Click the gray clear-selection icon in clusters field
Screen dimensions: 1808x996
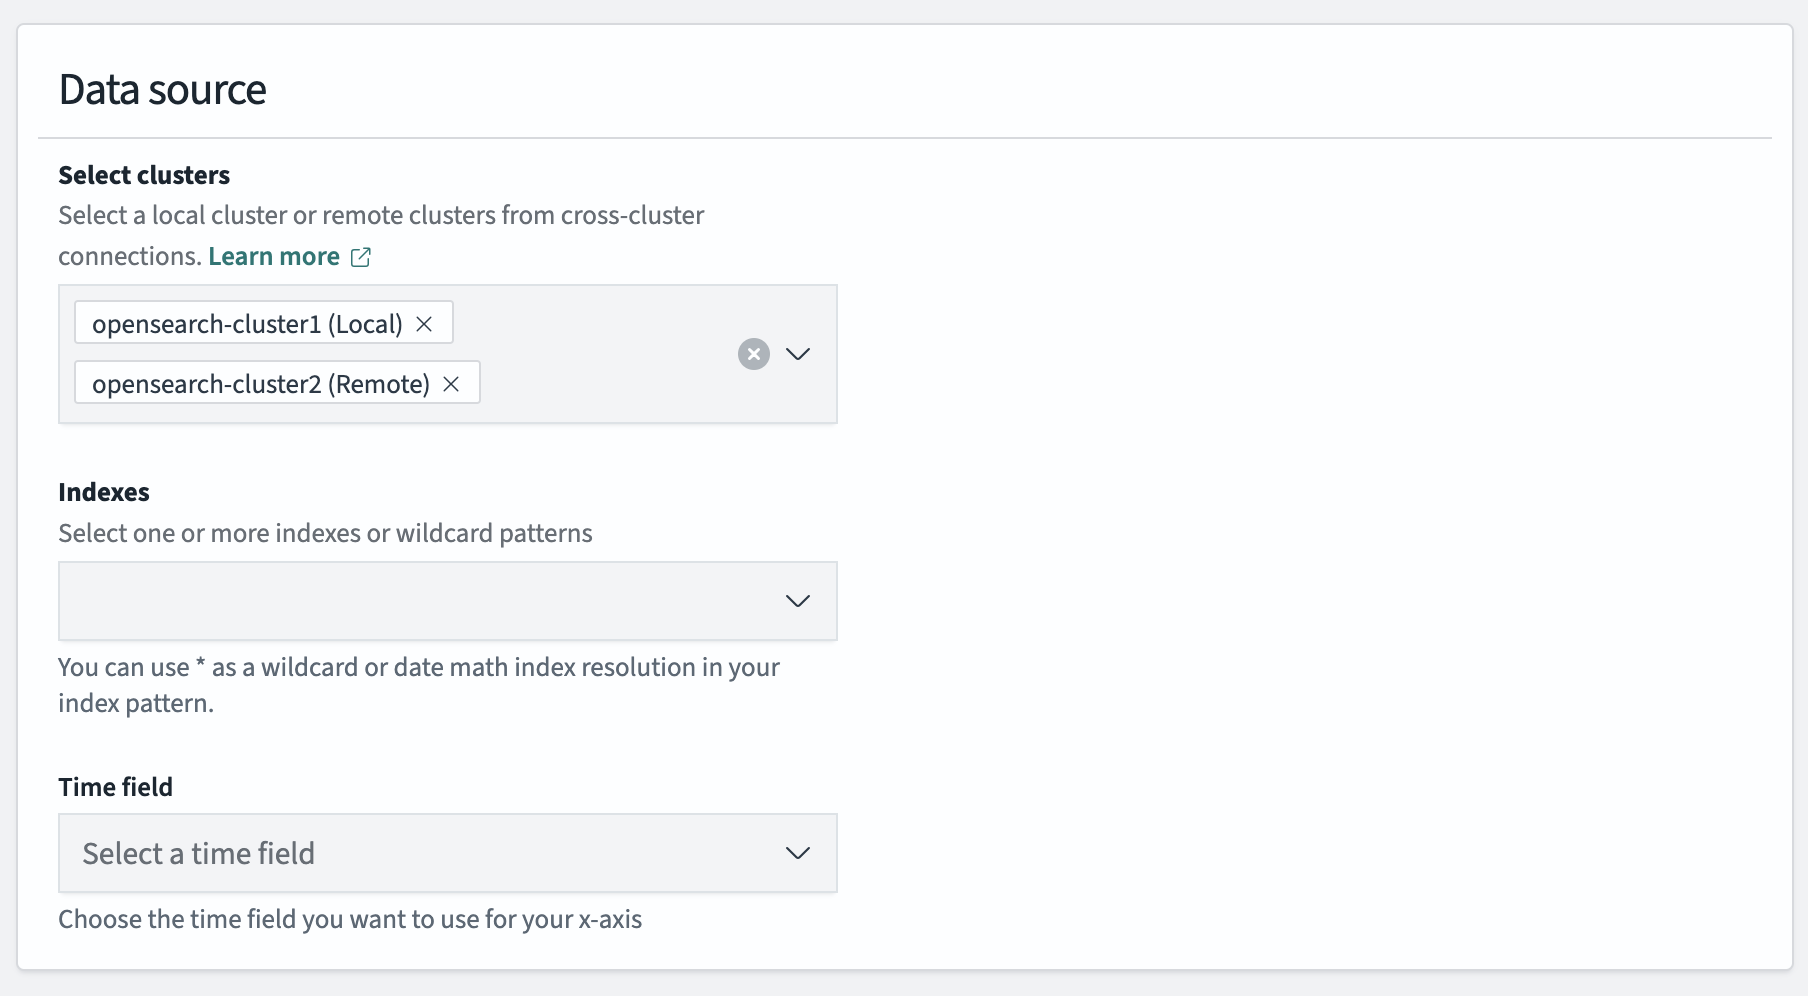pos(753,354)
